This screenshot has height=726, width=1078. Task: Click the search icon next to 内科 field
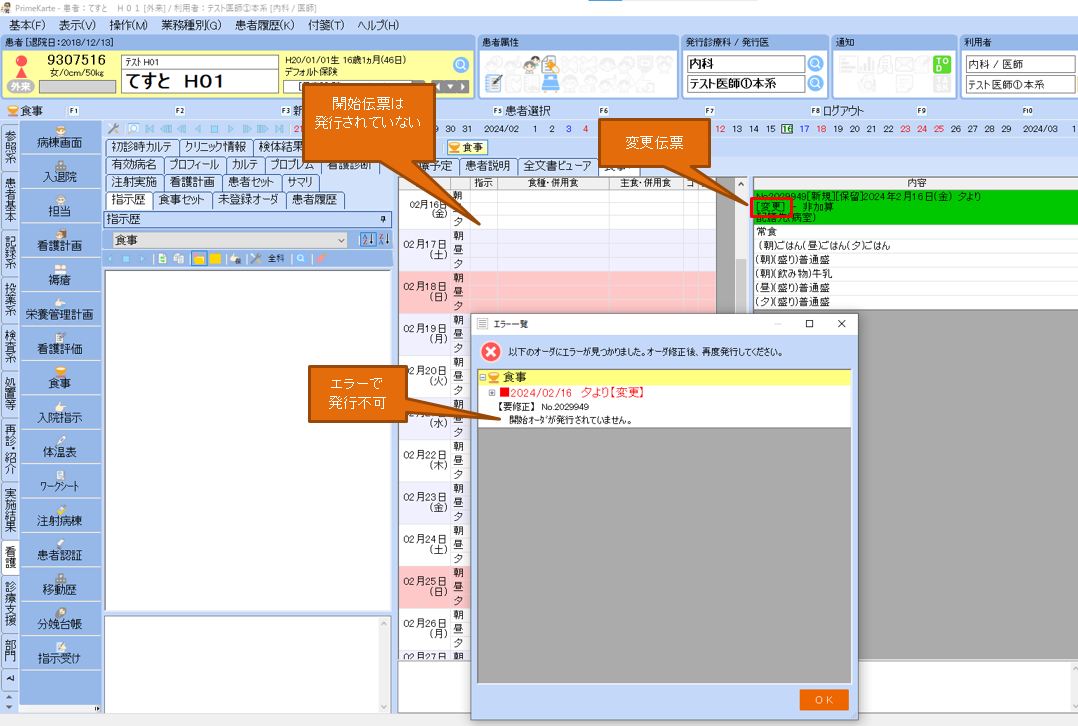(815, 64)
